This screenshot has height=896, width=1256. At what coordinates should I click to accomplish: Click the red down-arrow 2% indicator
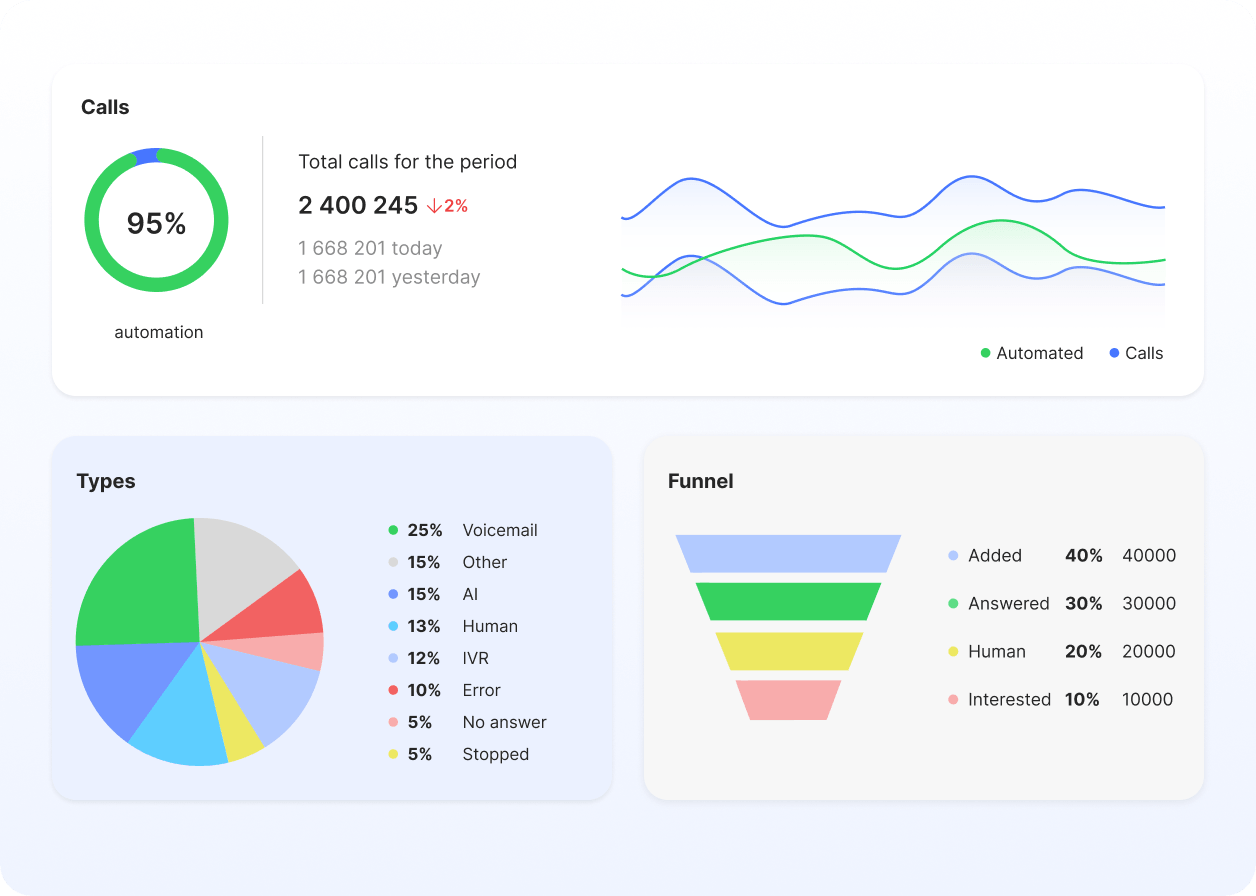coord(447,206)
